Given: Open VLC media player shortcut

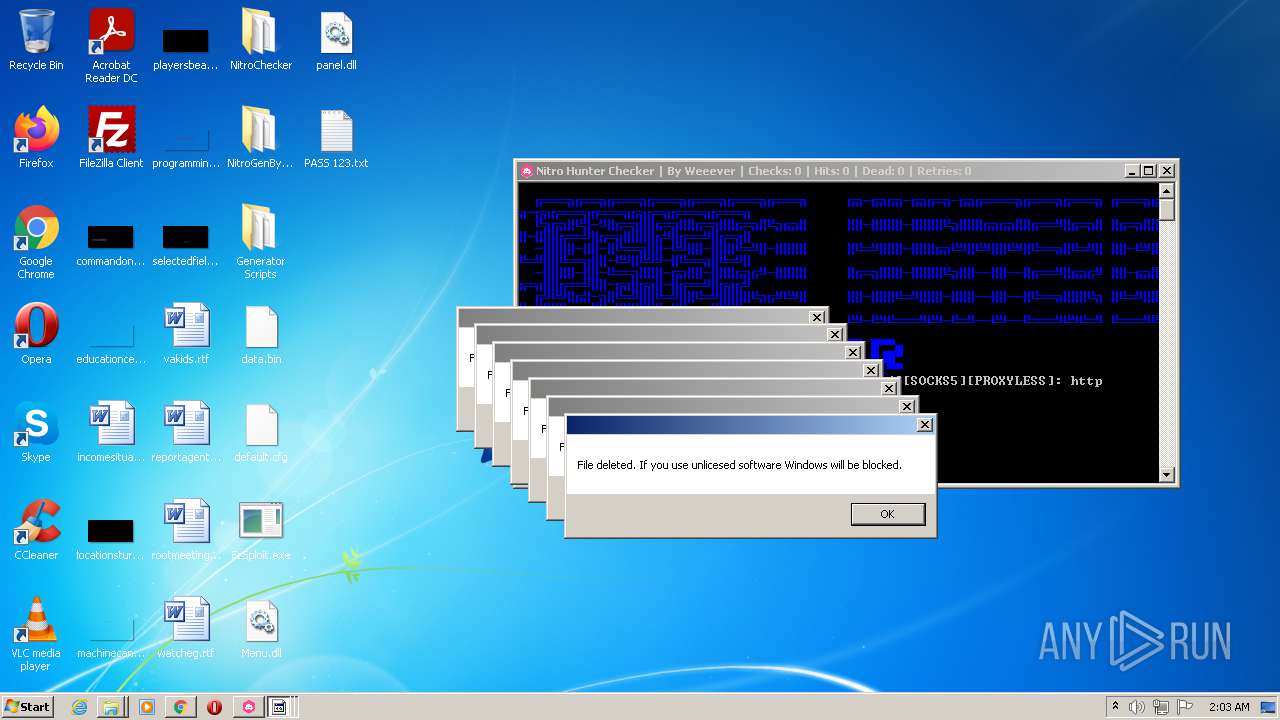Looking at the screenshot, I should (x=36, y=635).
